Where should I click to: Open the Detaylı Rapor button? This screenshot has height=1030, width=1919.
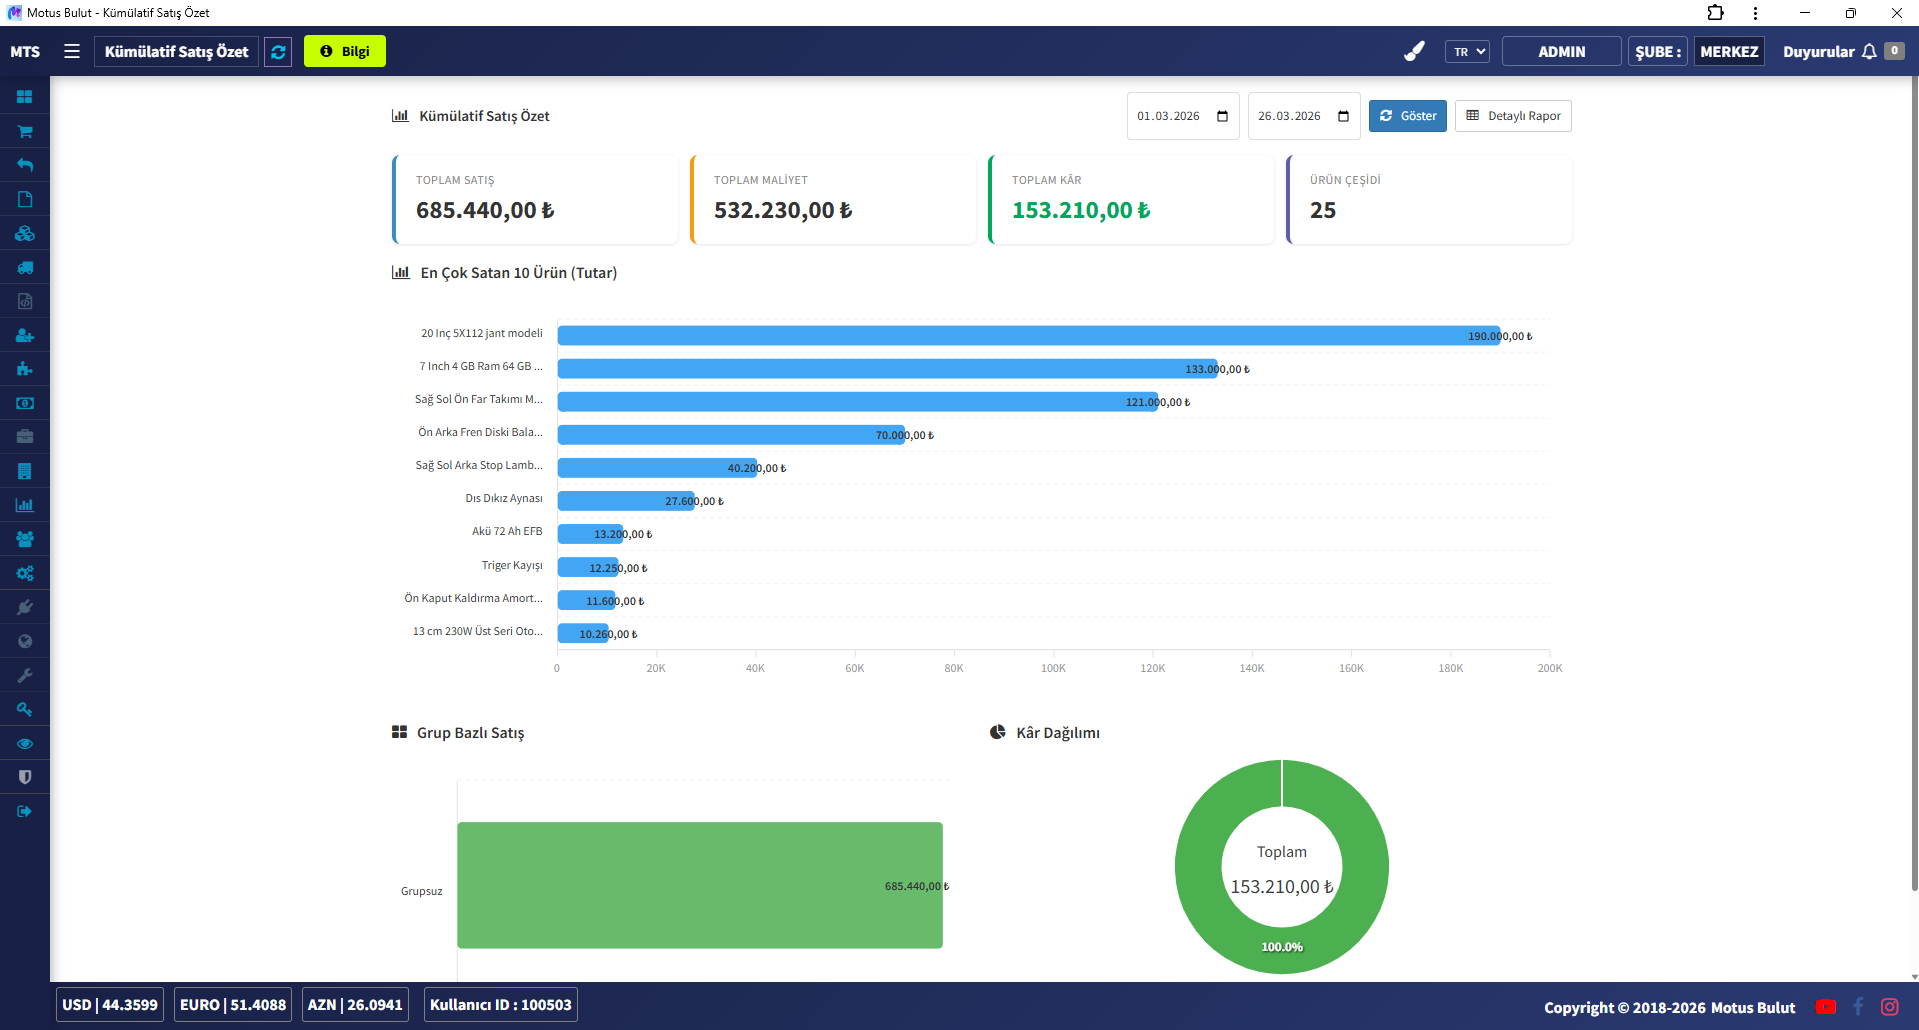[1513, 116]
